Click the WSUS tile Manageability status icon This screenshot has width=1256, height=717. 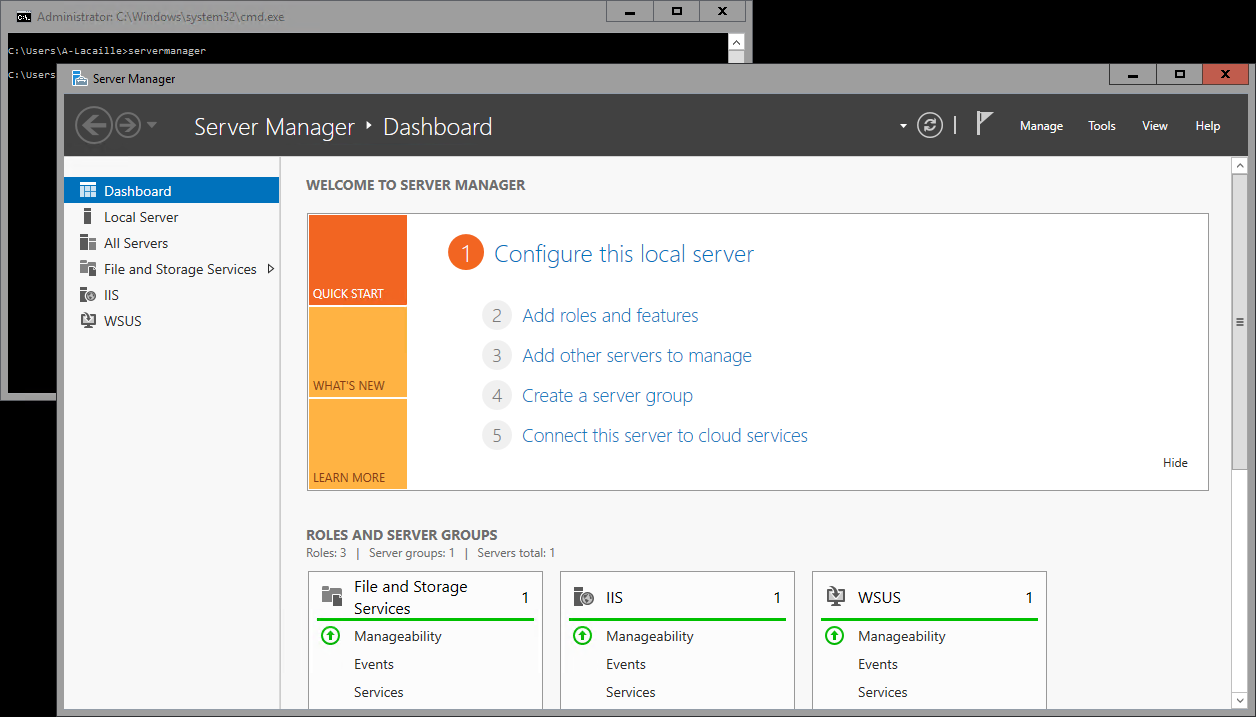[834, 636]
